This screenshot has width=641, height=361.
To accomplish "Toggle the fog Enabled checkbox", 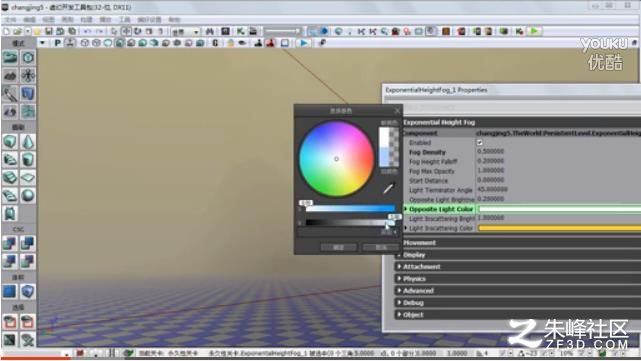I will (x=480, y=143).
